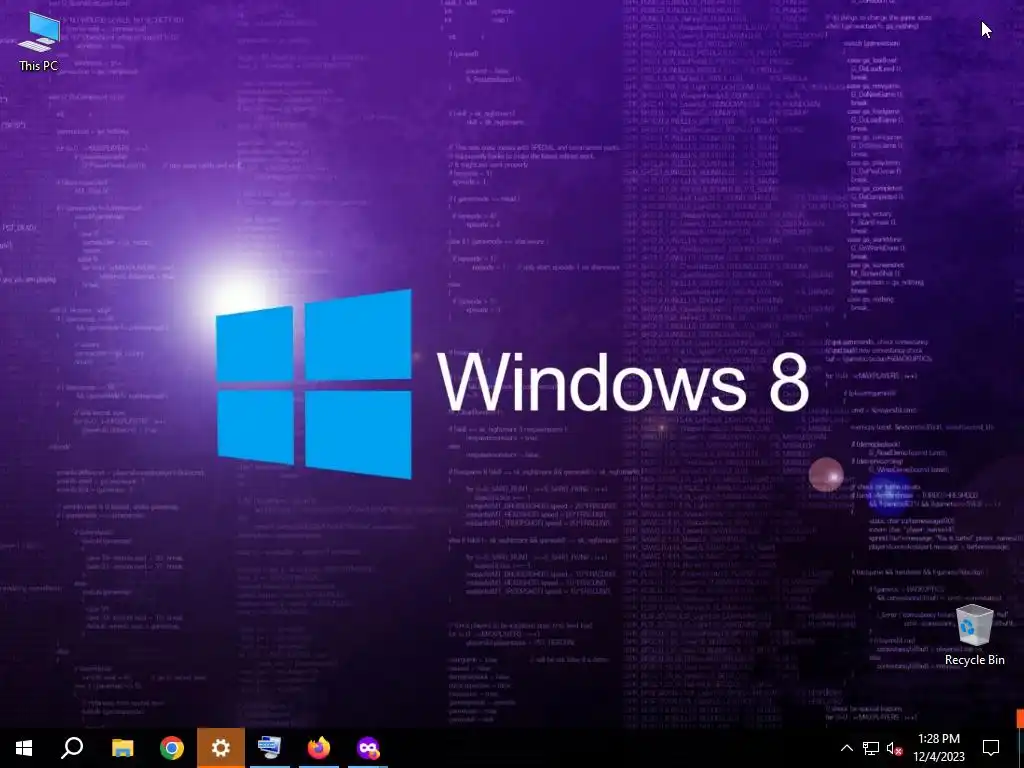Screen dimensions: 1024x768
Task: Switch to the Settings gear app
Action: 221,748
